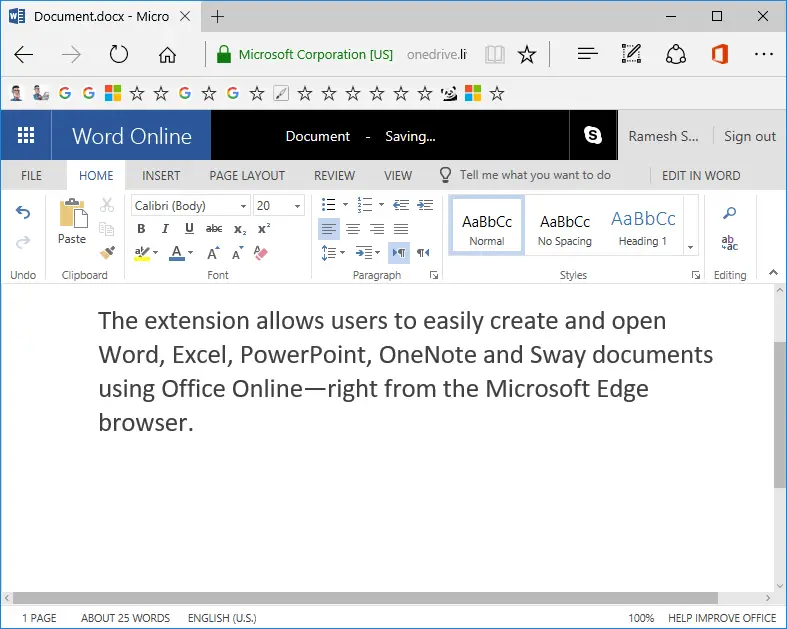Image resolution: width=787 pixels, height=629 pixels.
Task: Apply blue font color button
Action: (177, 253)
